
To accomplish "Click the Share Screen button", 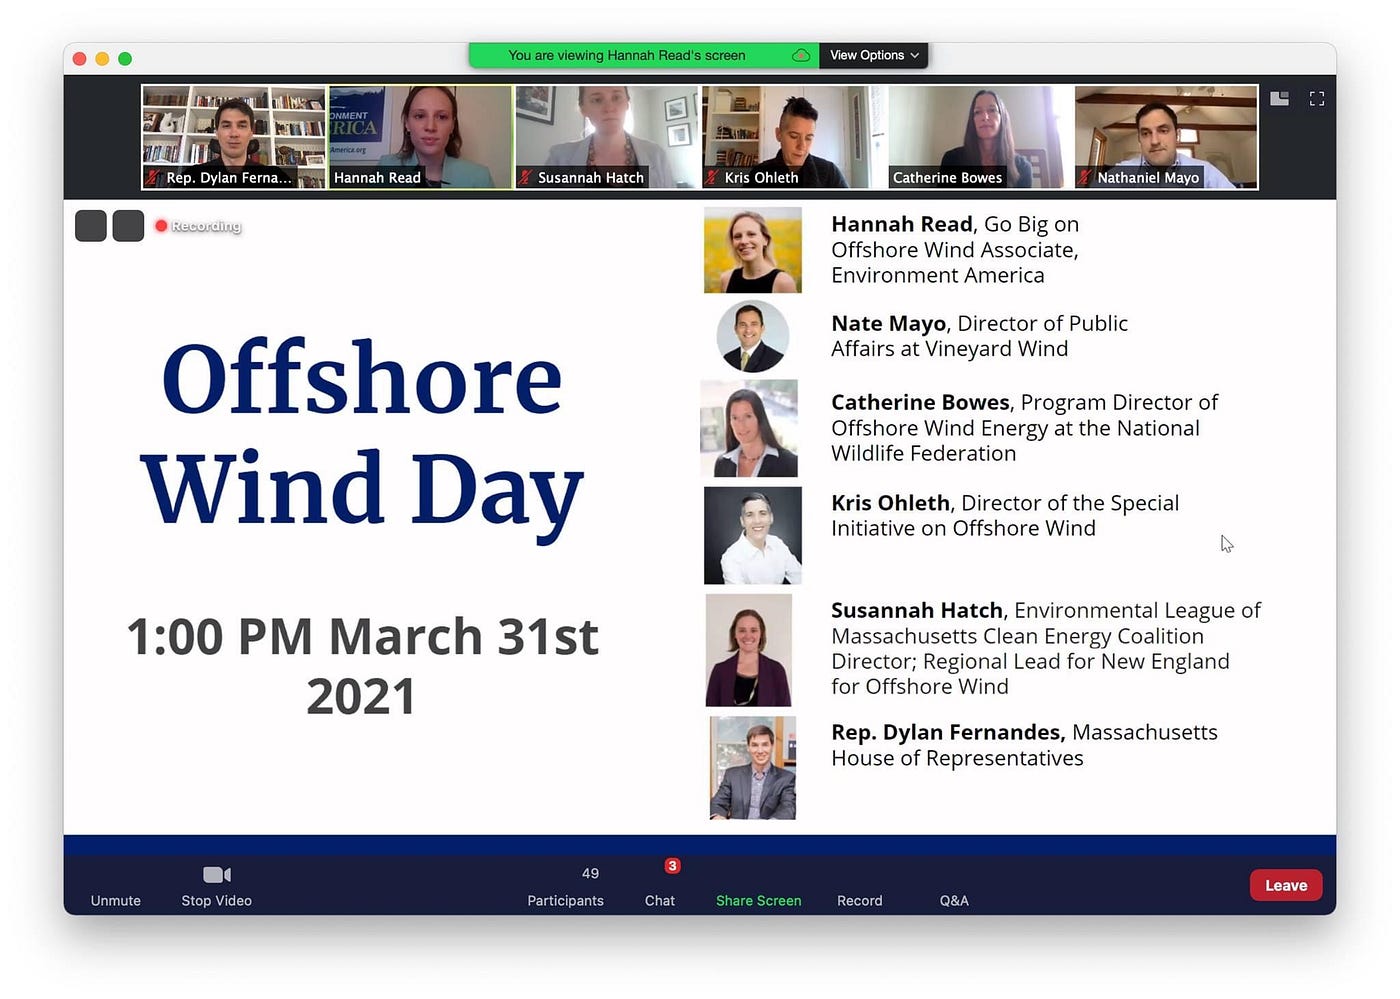I will coord(758,900).
